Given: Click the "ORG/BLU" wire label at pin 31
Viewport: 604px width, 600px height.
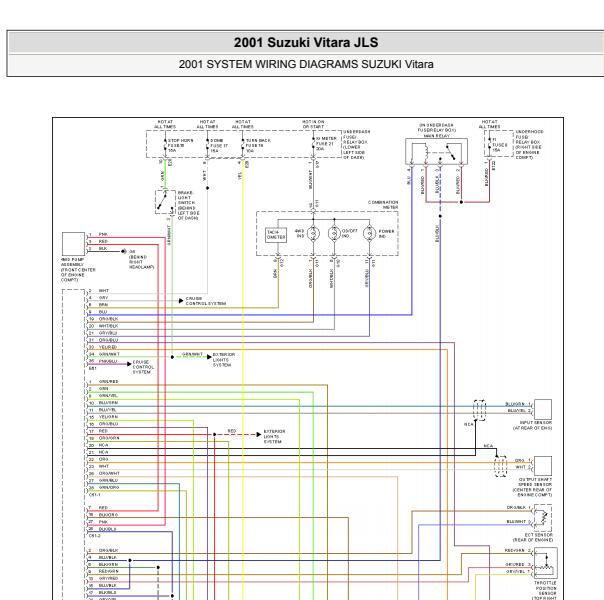Looking at the screenshot, I should (x=108, y=340).
